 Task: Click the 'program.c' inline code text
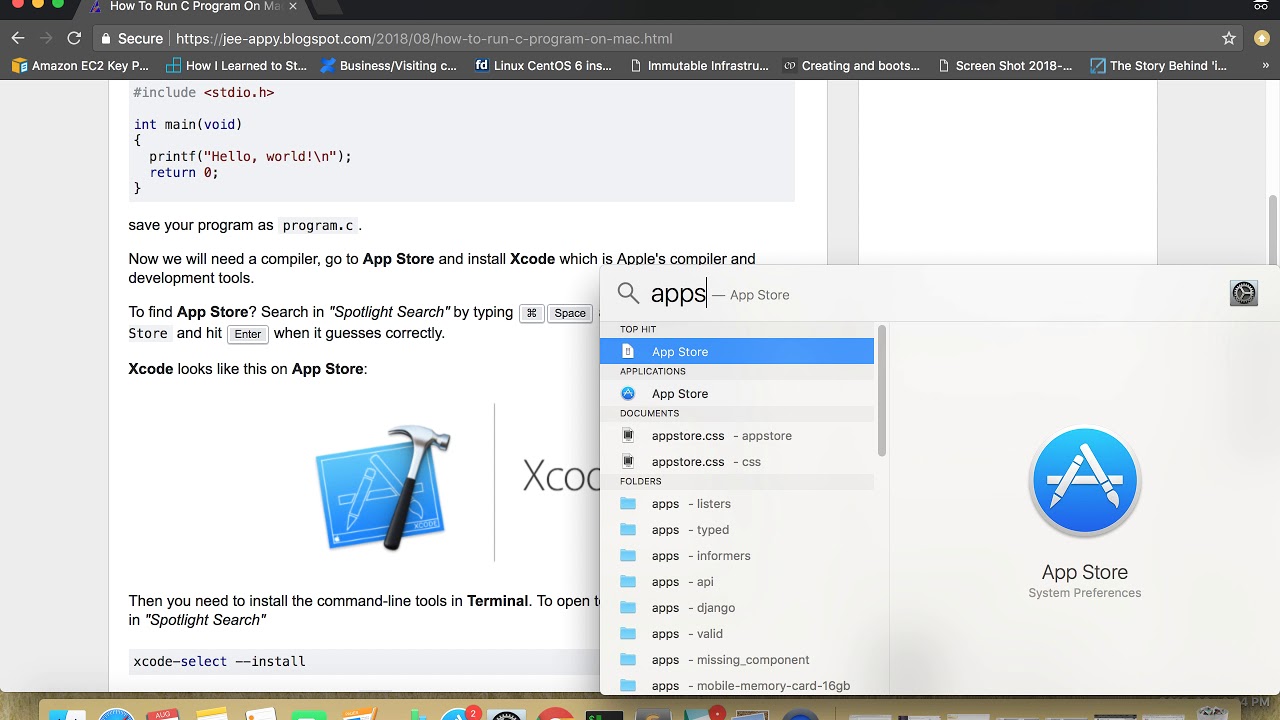(318, 226)
